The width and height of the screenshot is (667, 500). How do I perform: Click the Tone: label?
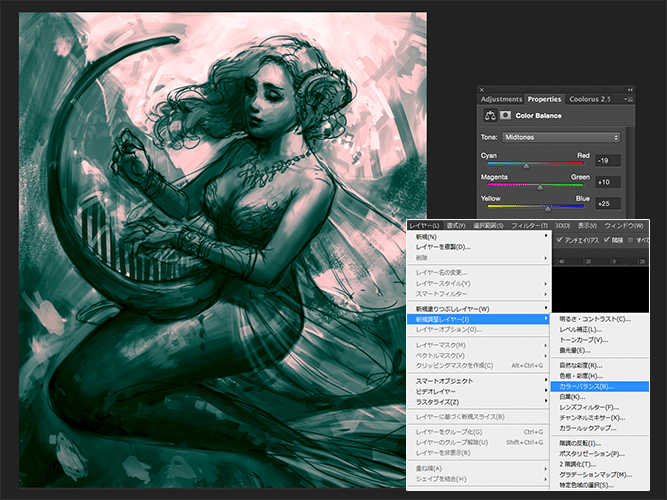(489, 137)
